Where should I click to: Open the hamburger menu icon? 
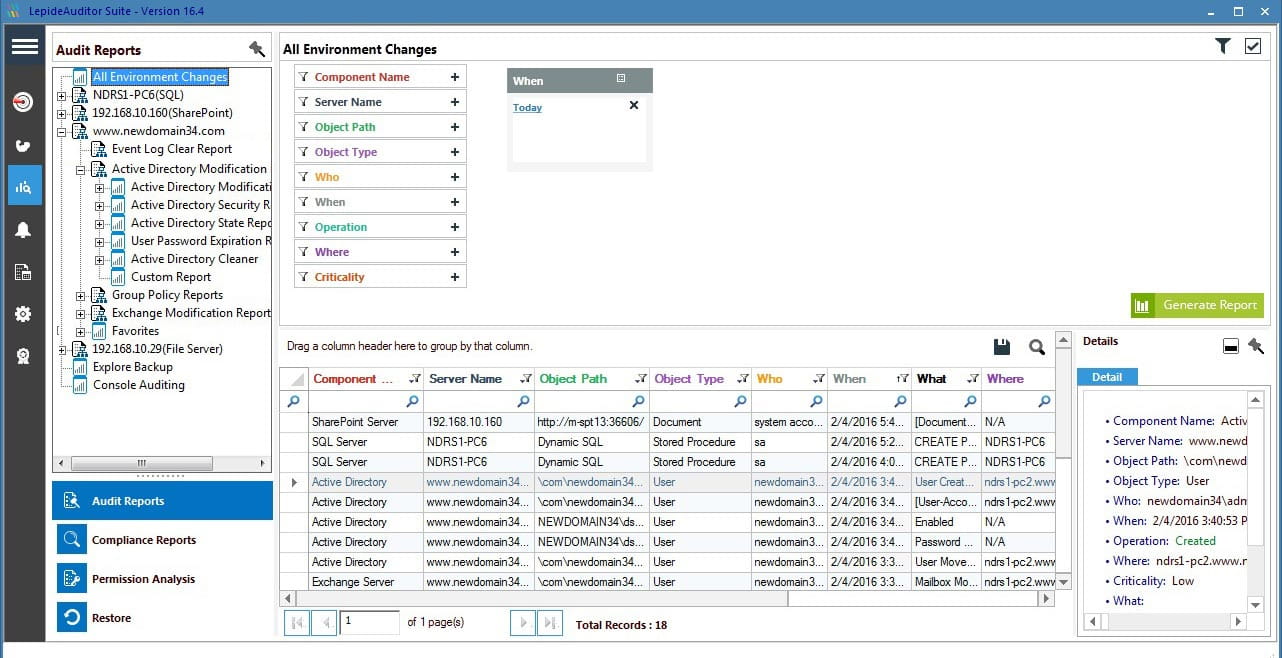25,47
